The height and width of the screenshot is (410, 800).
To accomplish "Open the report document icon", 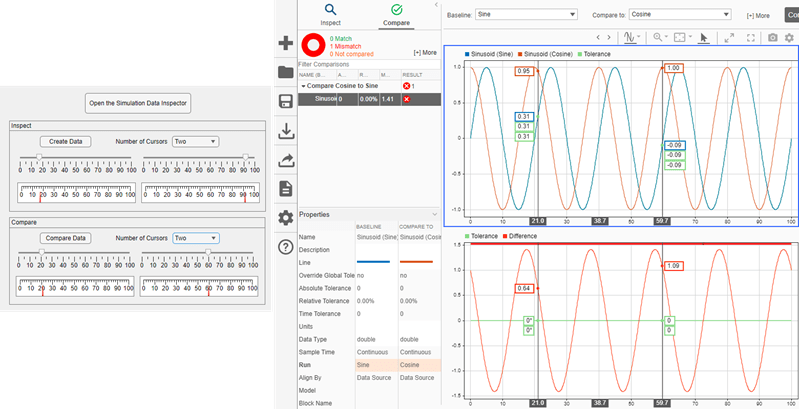I will tap(286, 188).
